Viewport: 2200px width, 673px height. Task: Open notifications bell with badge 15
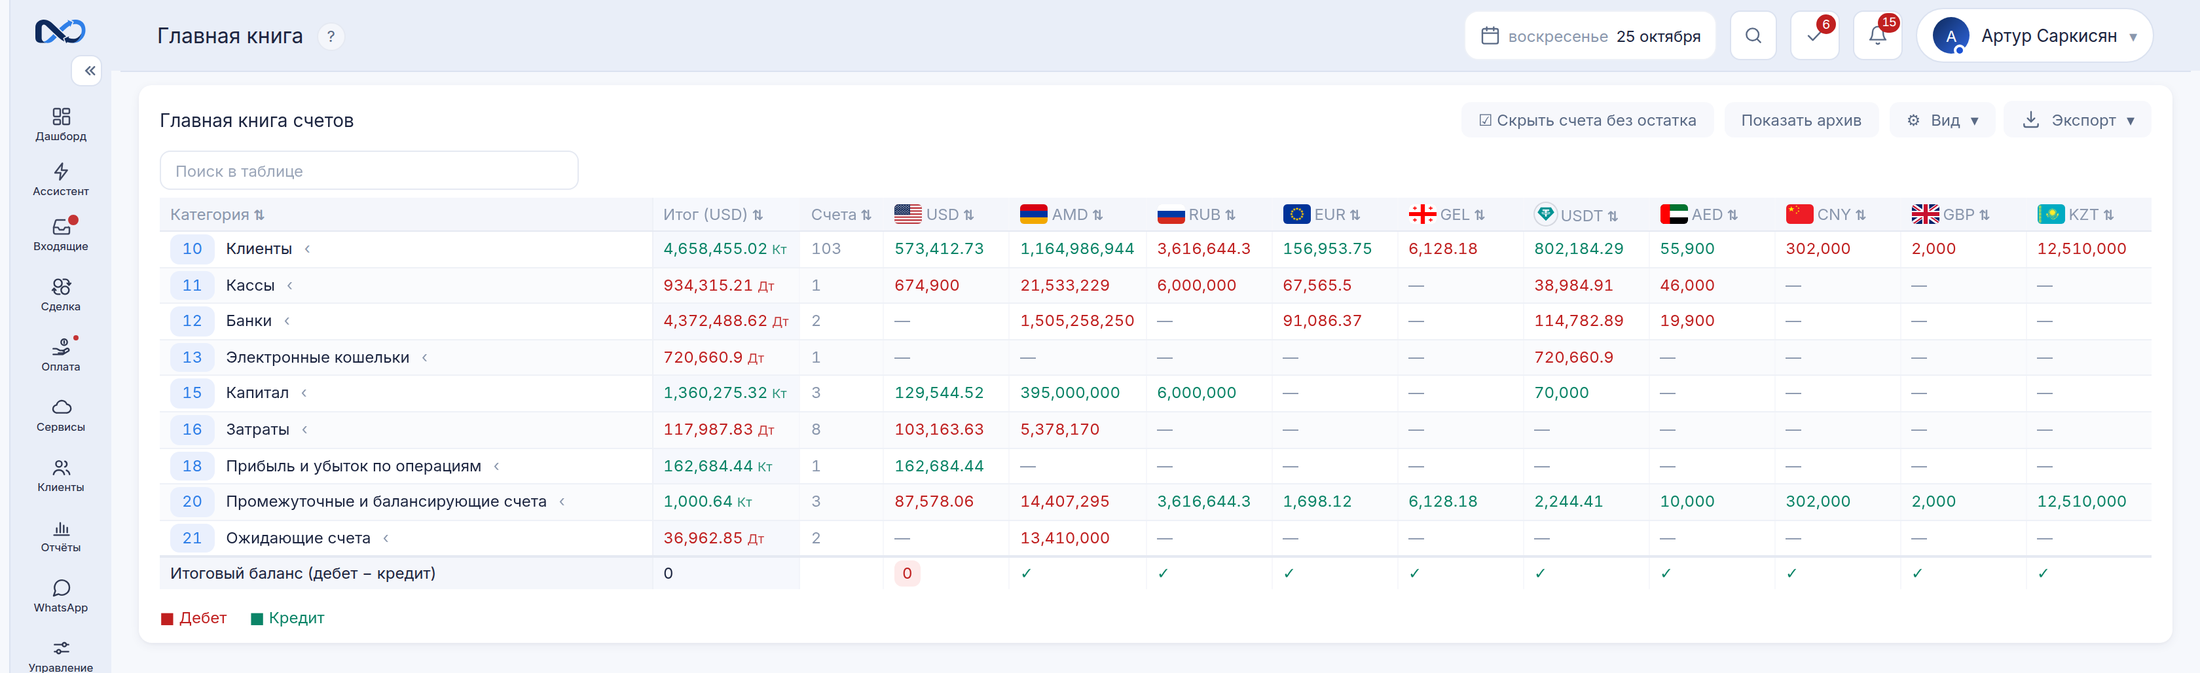[x=1877, y=36]
